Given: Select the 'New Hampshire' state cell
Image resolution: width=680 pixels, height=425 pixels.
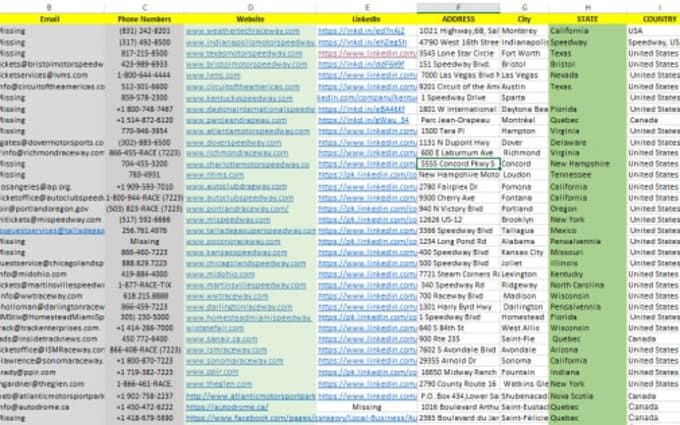Looking at the screenshot, I should (x=588, y=164).
